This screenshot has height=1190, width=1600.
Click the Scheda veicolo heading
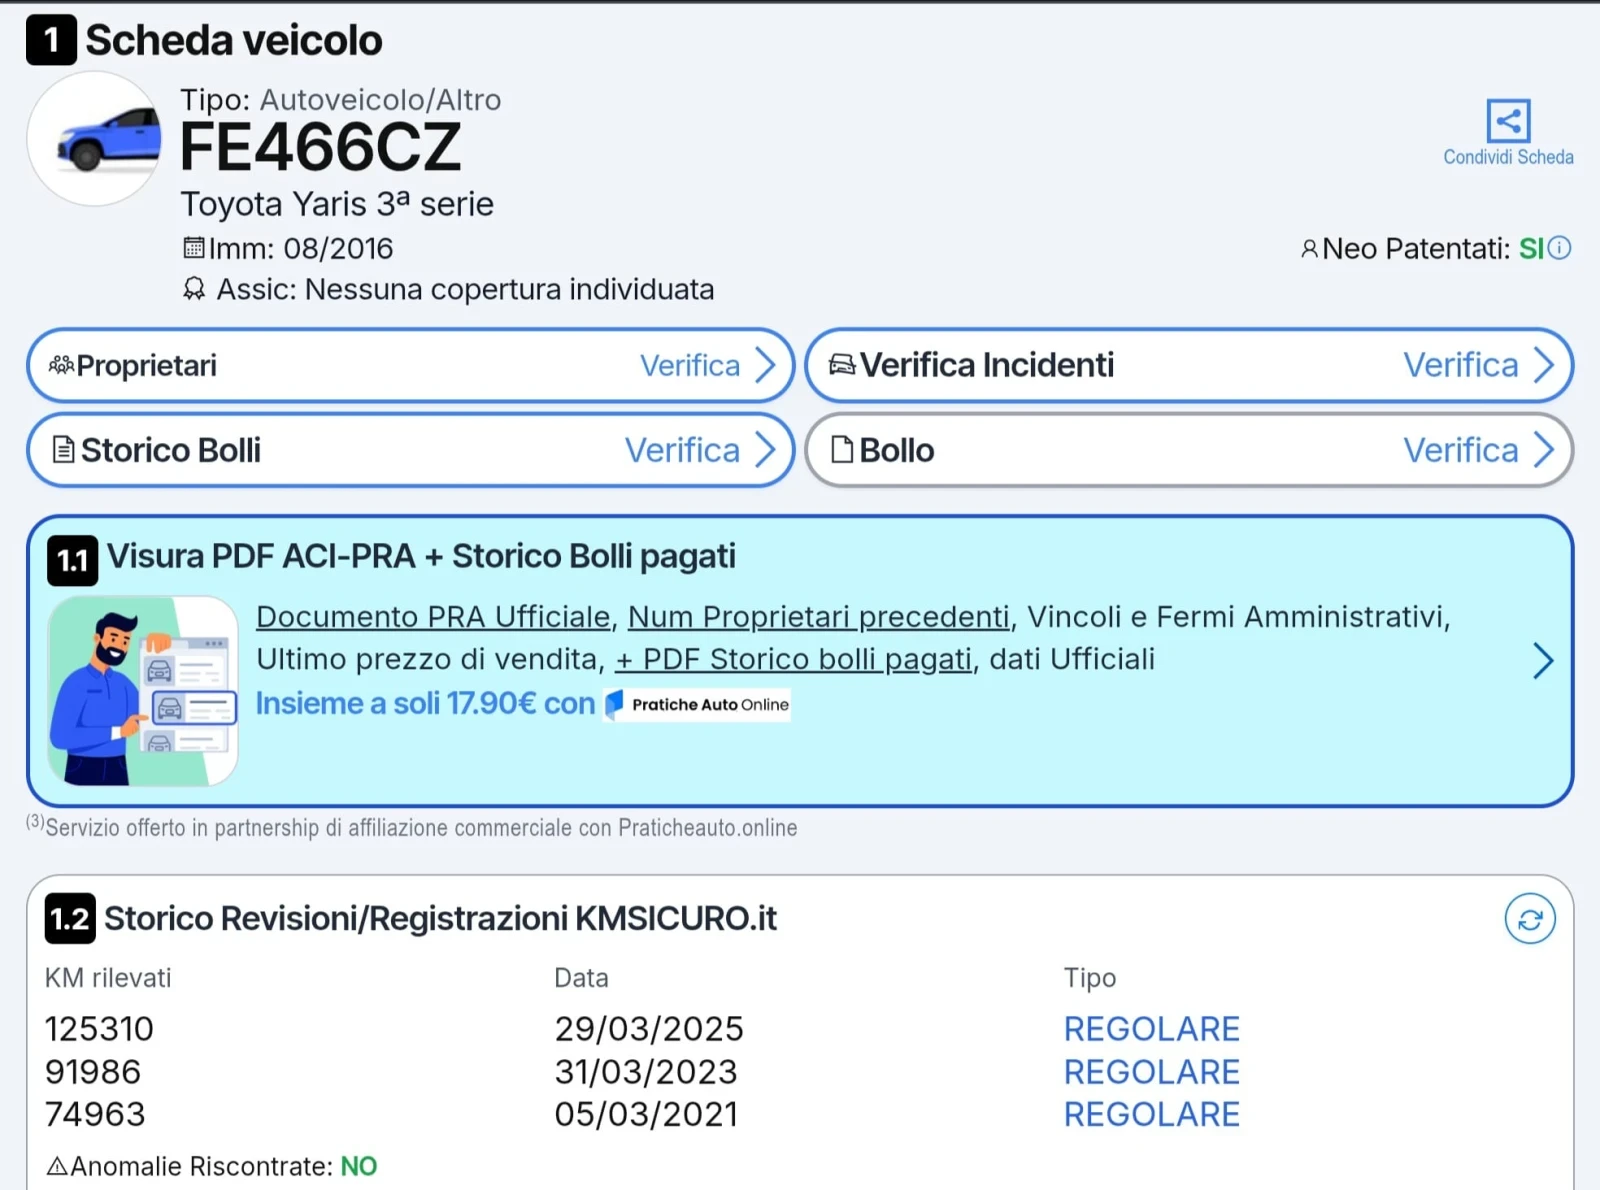click(x=234, y=40)
